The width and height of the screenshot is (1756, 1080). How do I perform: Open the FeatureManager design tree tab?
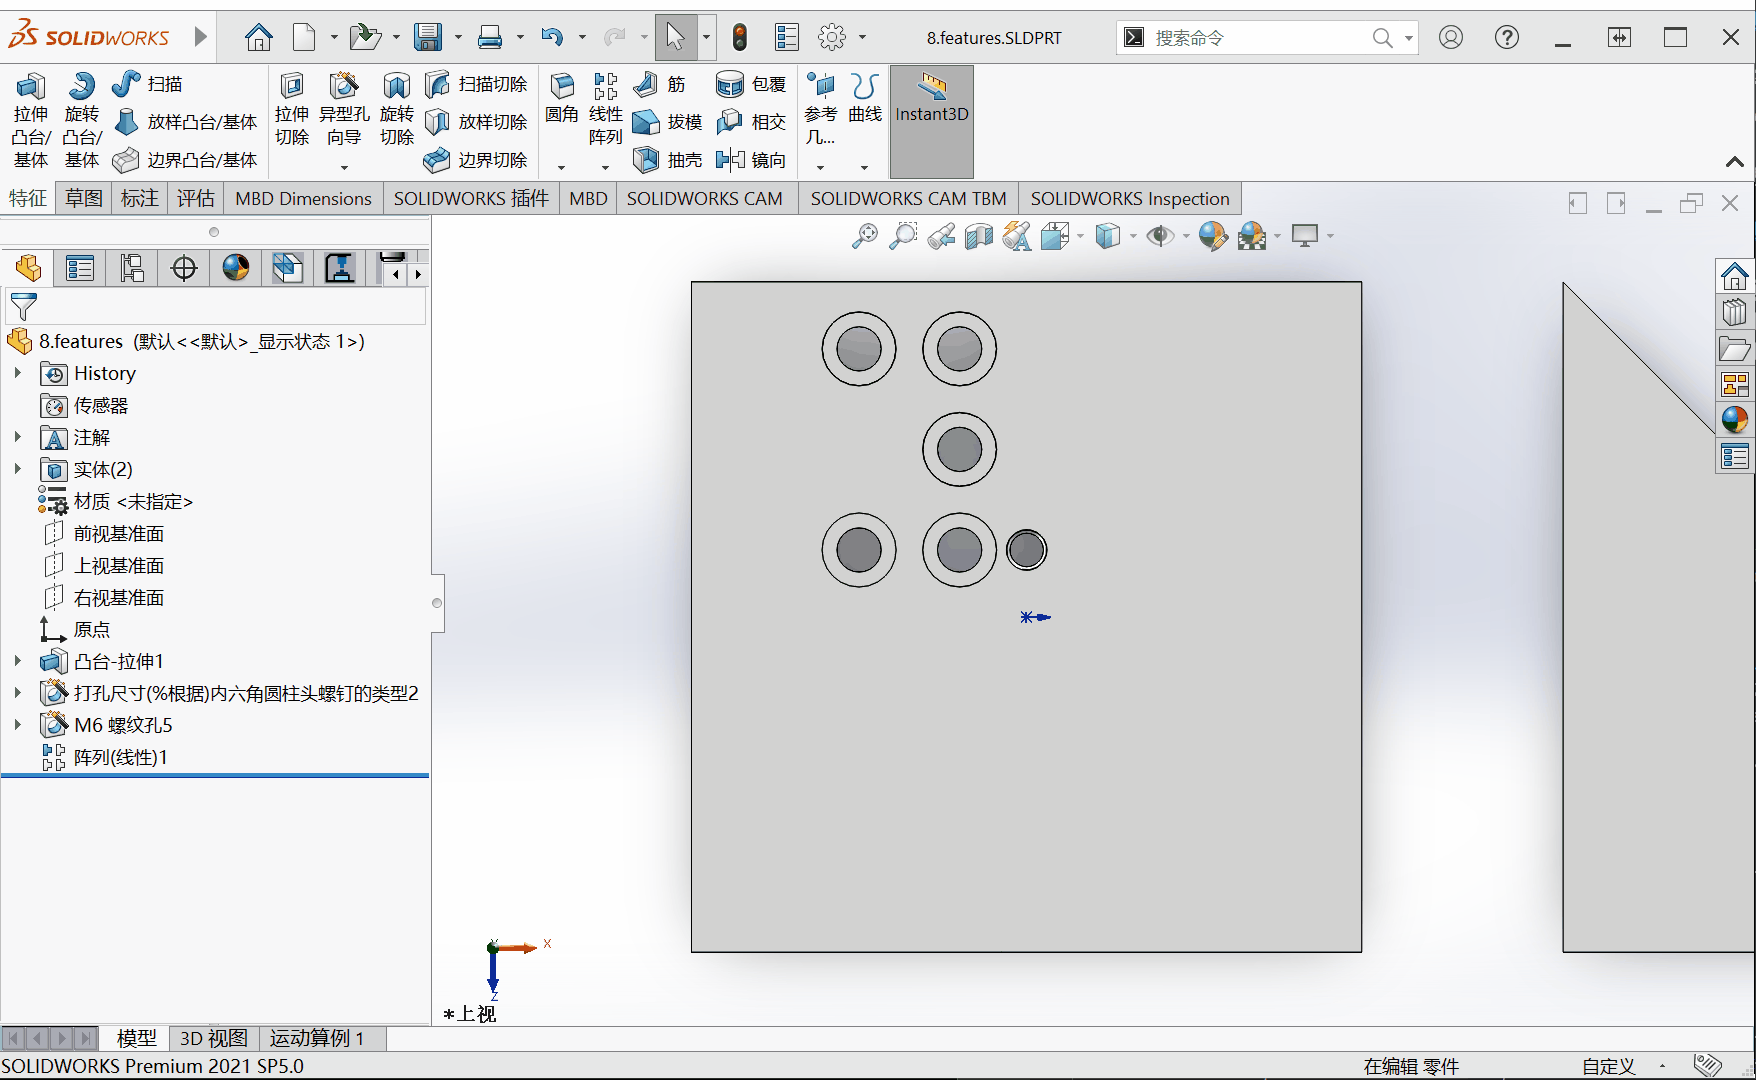28,268
